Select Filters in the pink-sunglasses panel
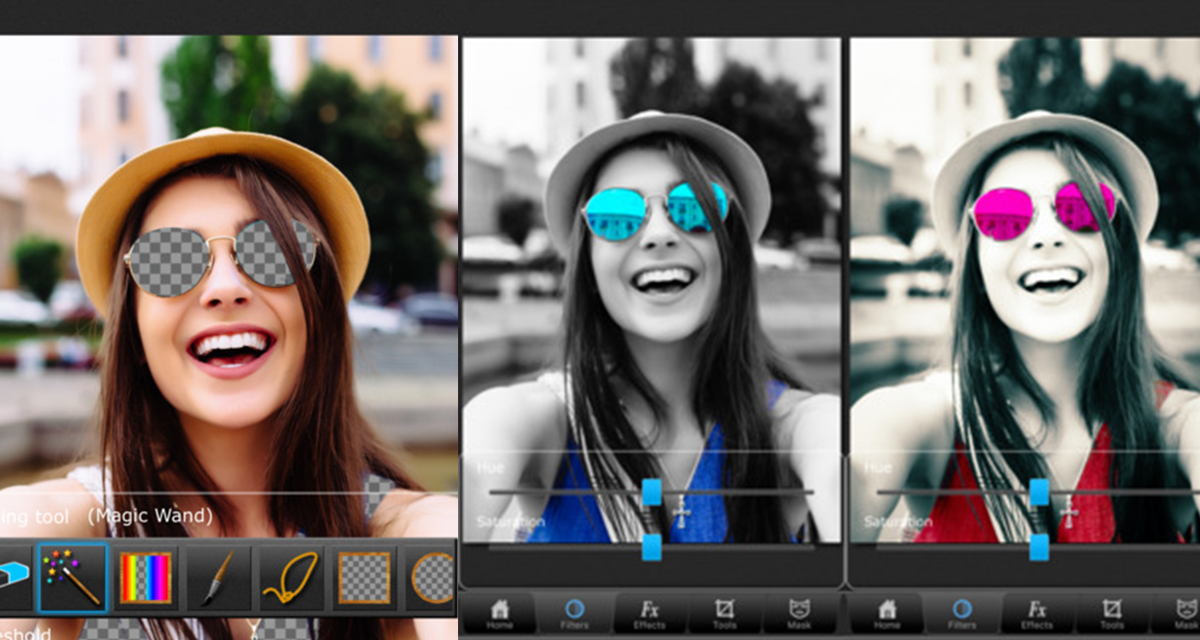The image size is (1200, 640). (962, 614)
